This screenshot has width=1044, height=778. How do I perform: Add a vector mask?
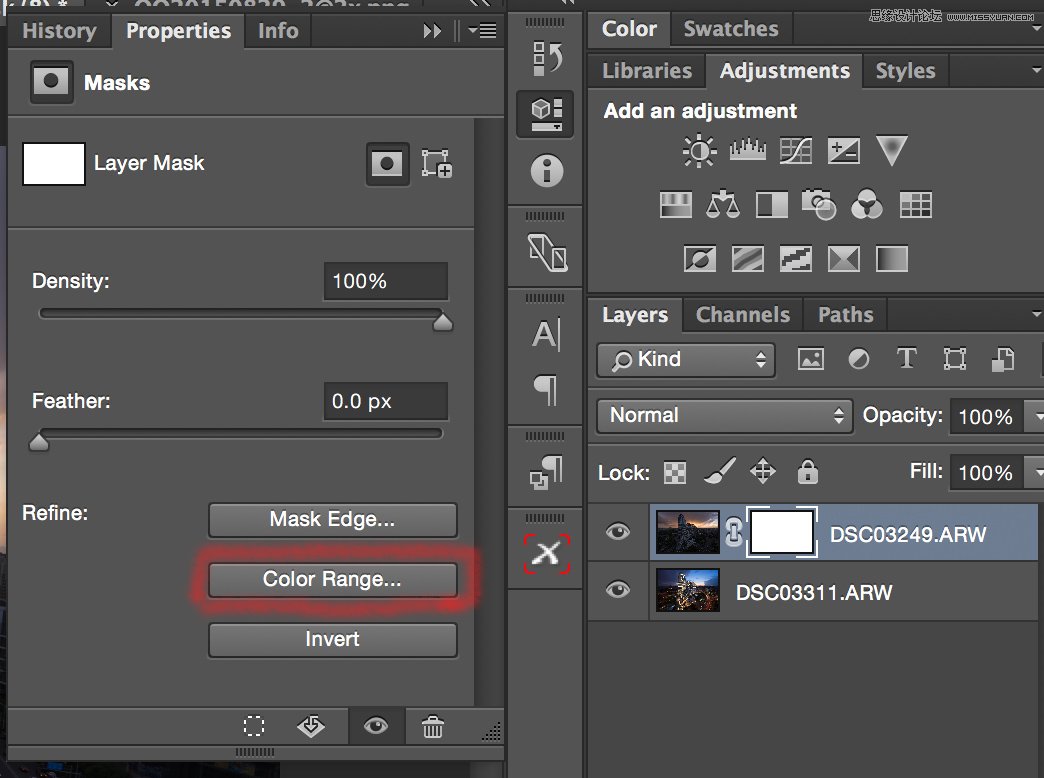437,163
